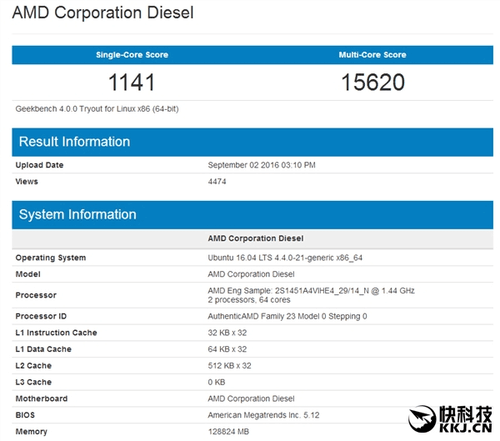The width and height of the screenshot is (500, 441).
Task: Click the System Information section header
Action: [252, 215]
